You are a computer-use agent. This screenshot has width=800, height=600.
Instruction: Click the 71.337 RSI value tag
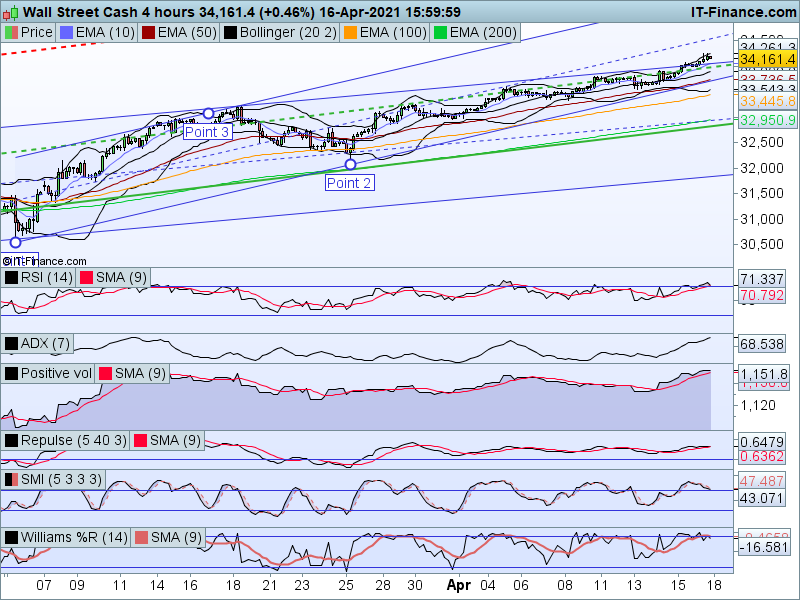[x=762, y=280]
